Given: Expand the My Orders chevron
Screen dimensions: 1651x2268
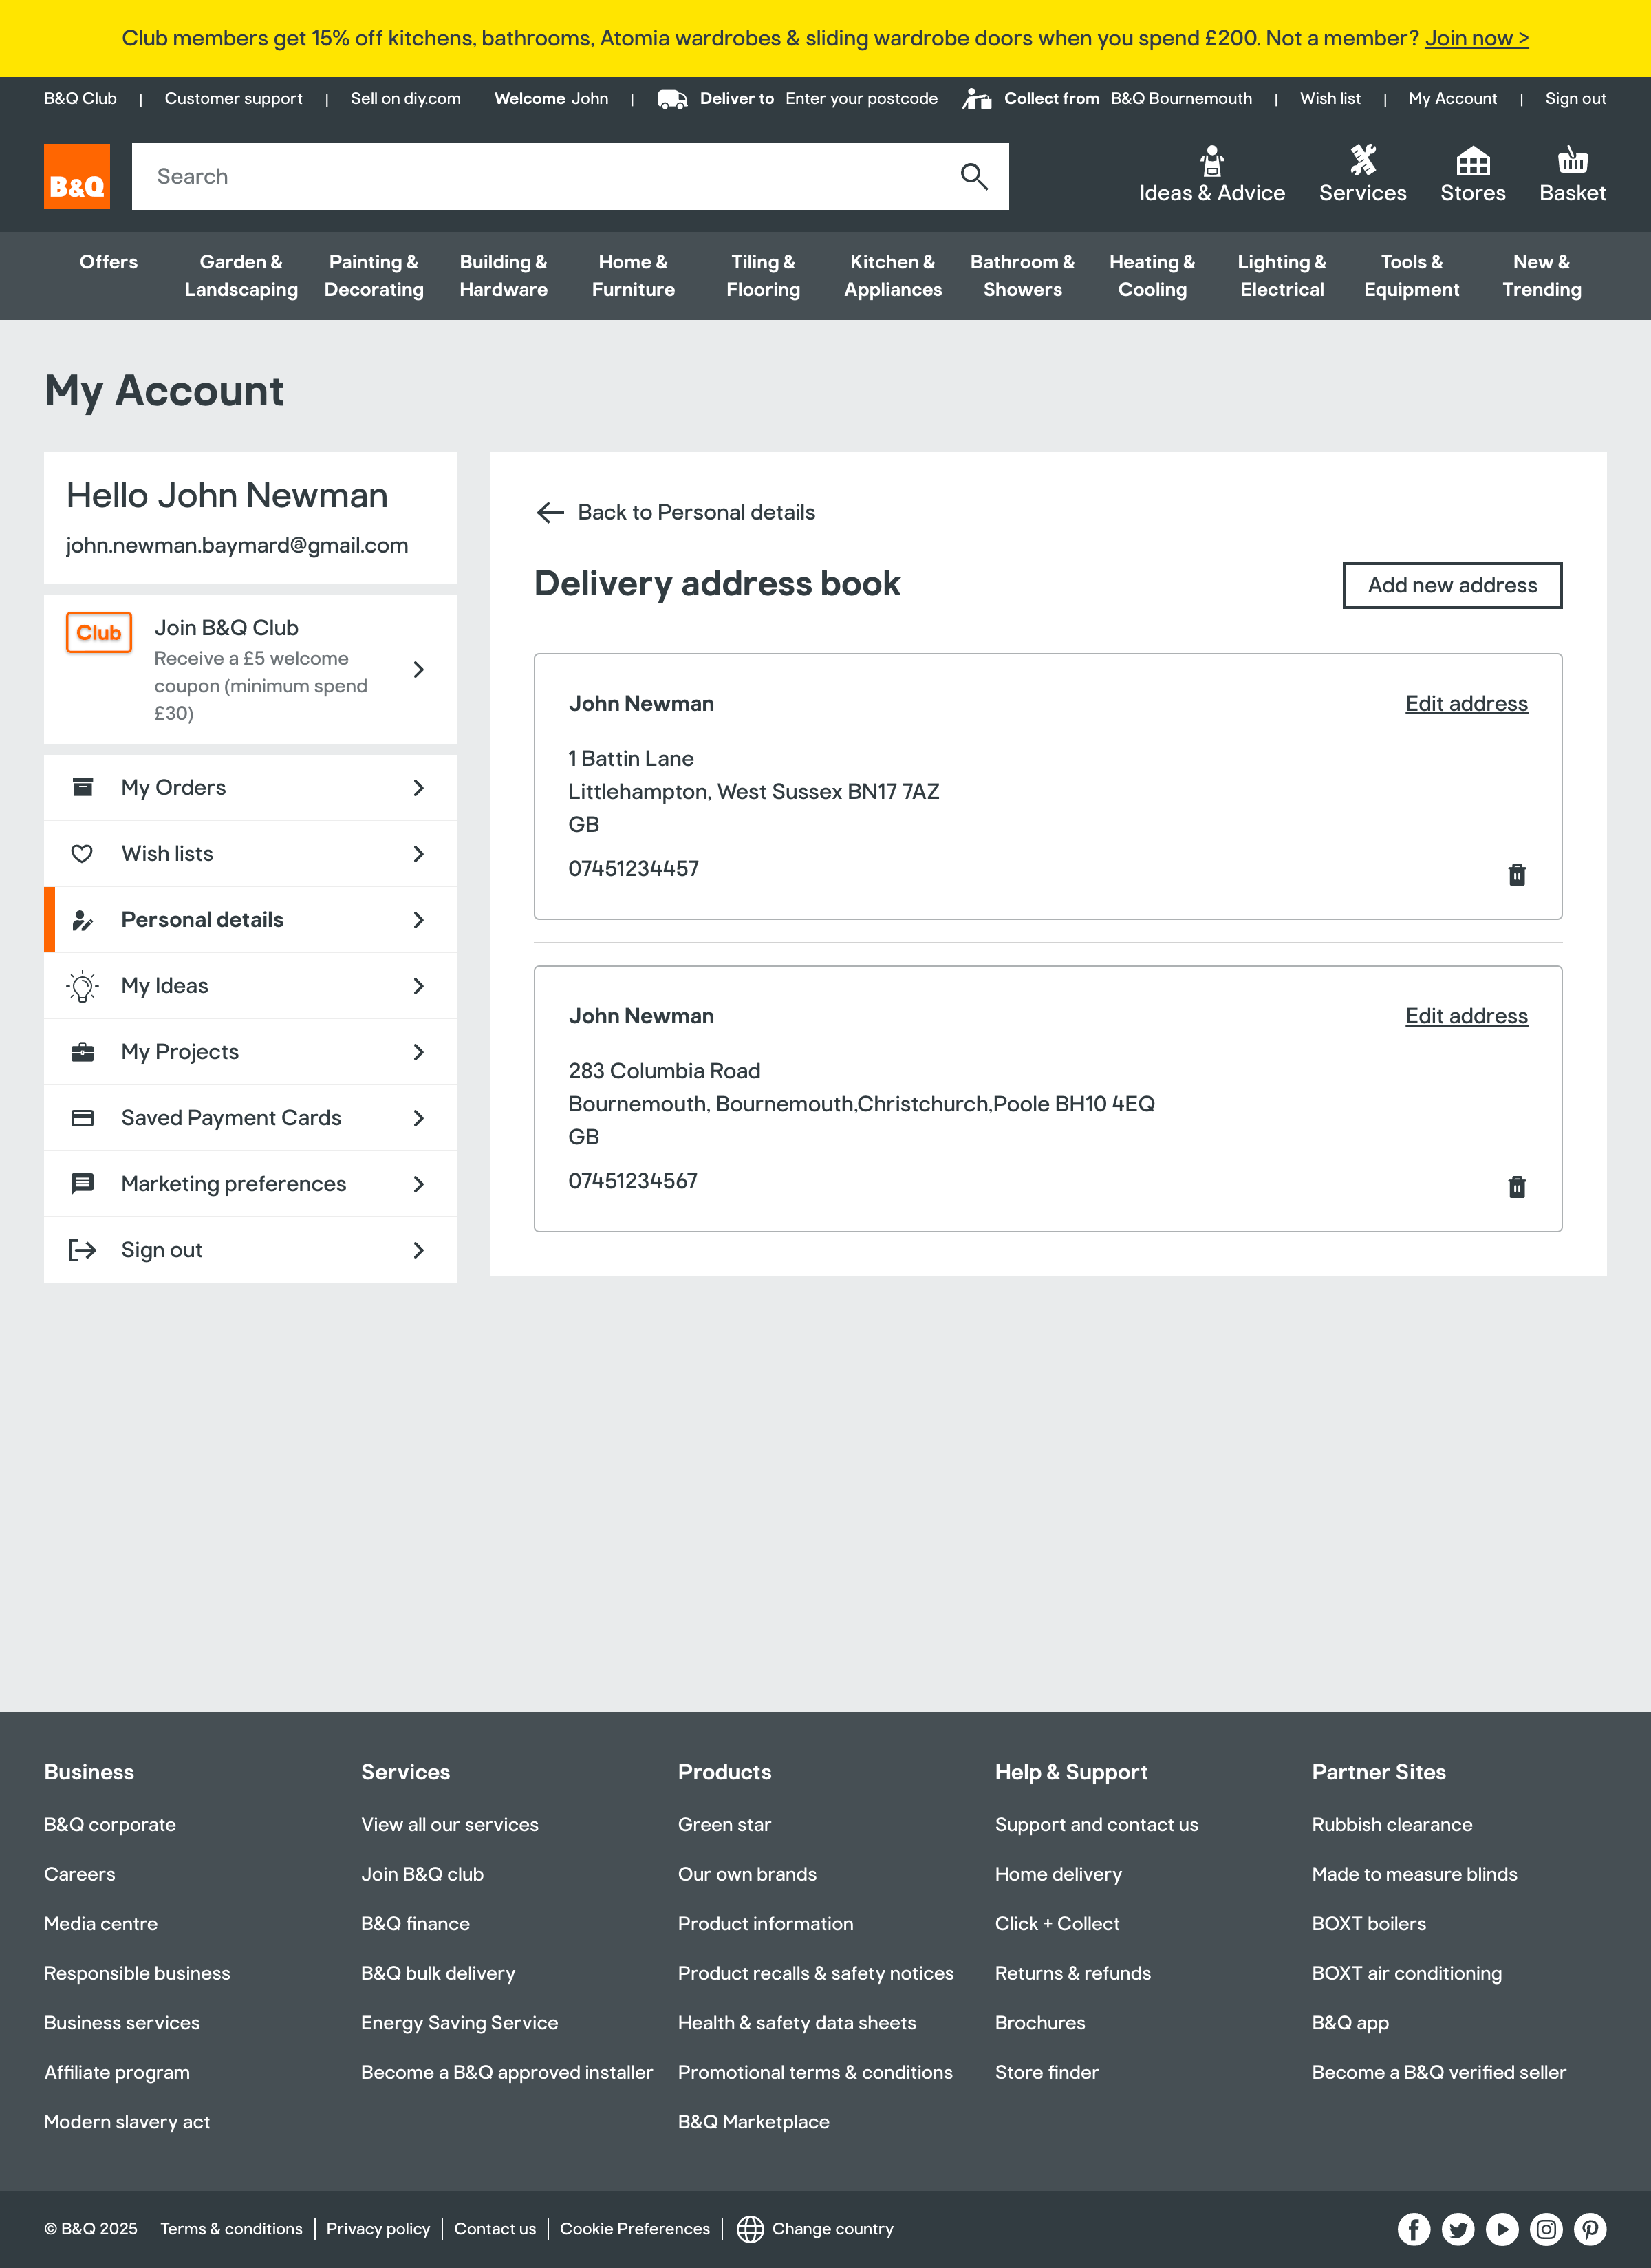Looking at the screenshot, I should [x=419, y=787].
